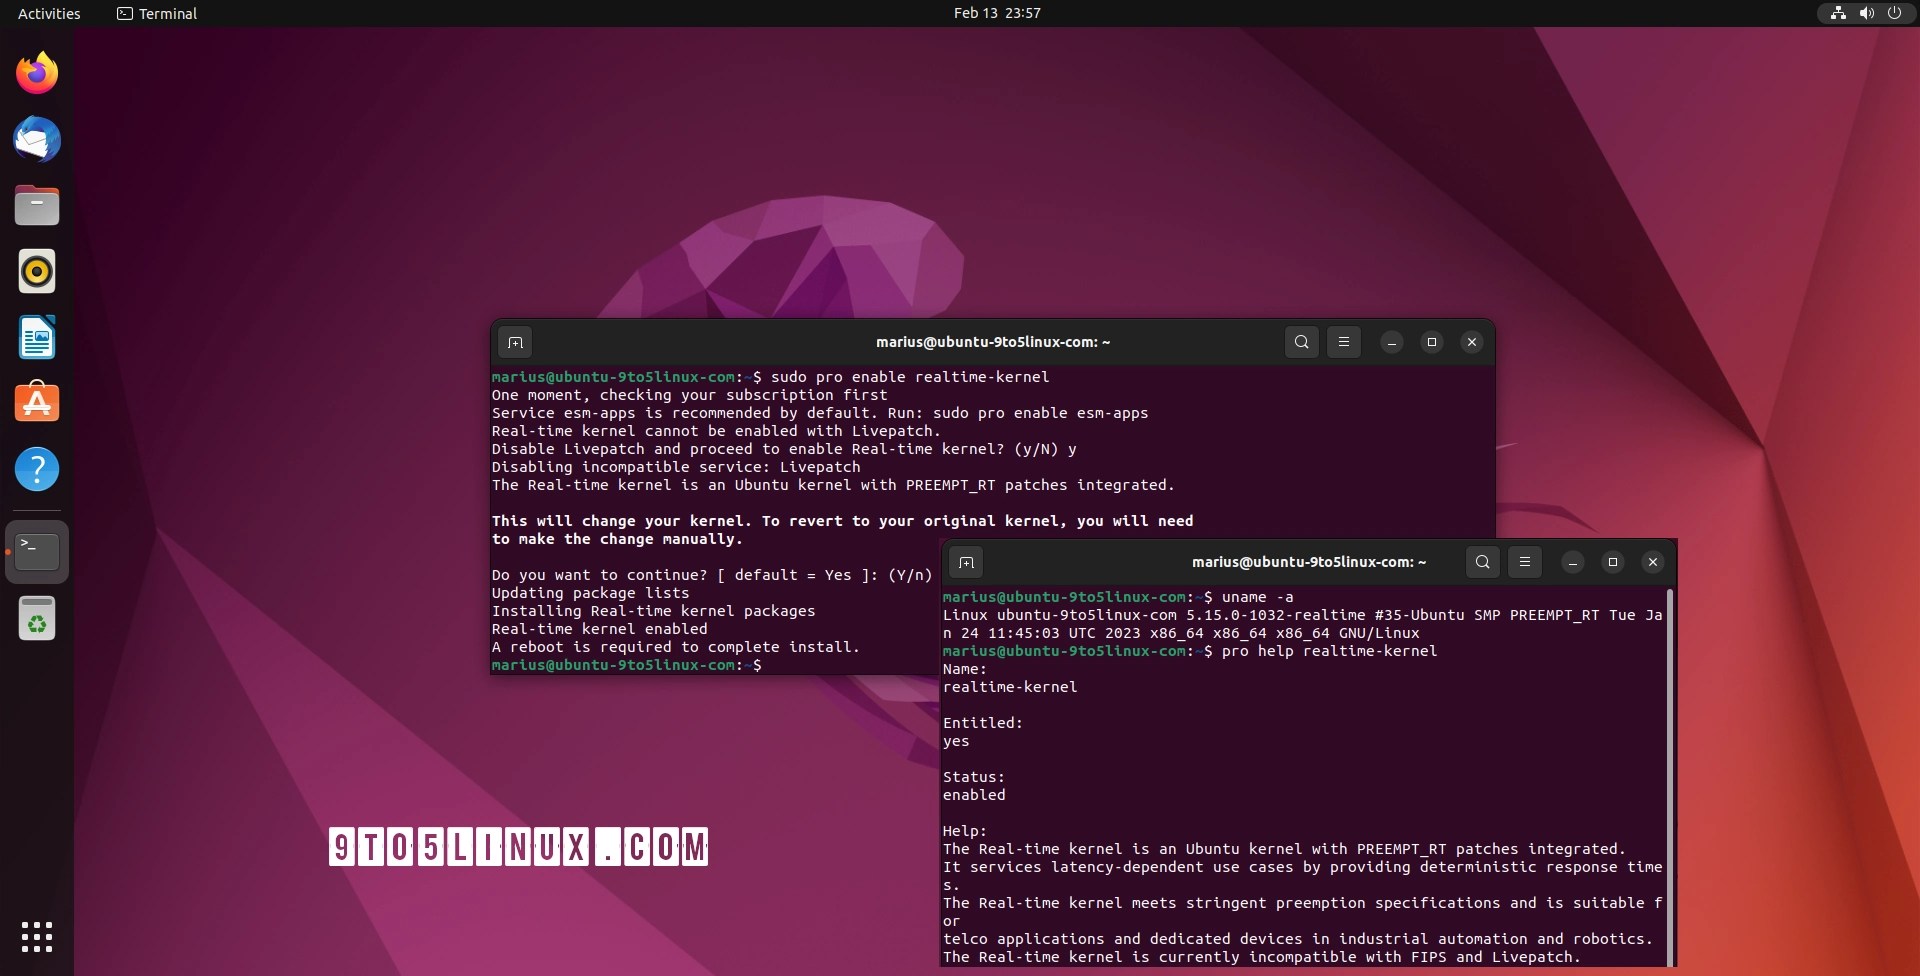This screenshot has width=1920, height=976.
Task: Open a new tab in the back terminal window
Action: (515, 341)
